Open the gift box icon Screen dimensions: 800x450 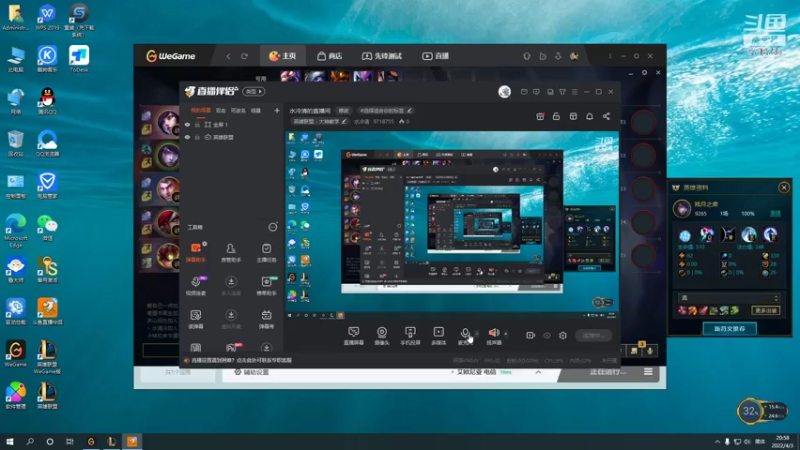[x=540, y=116]
